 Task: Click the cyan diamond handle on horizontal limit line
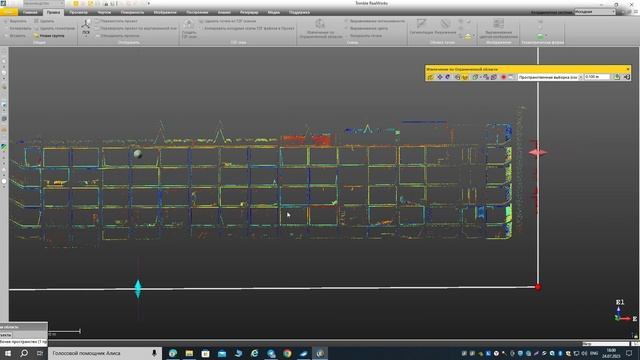coord(138,289)
